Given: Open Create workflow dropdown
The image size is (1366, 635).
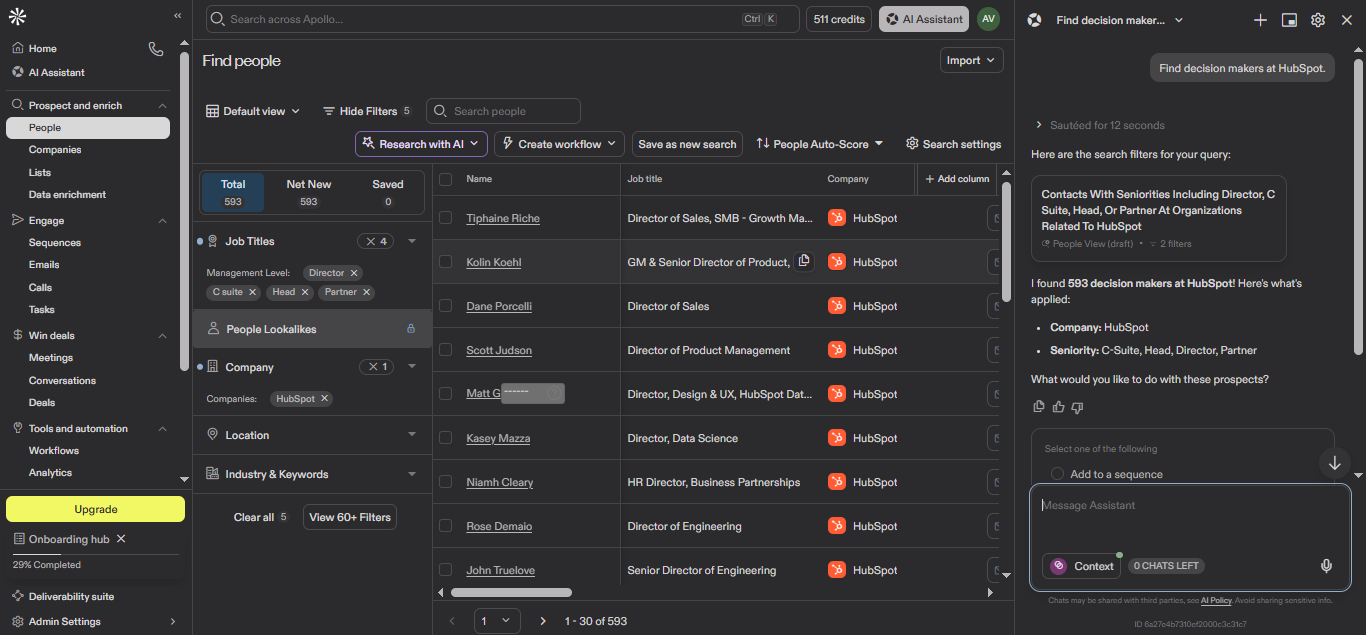Looking at the screenshot, I should tap(559, 144).
